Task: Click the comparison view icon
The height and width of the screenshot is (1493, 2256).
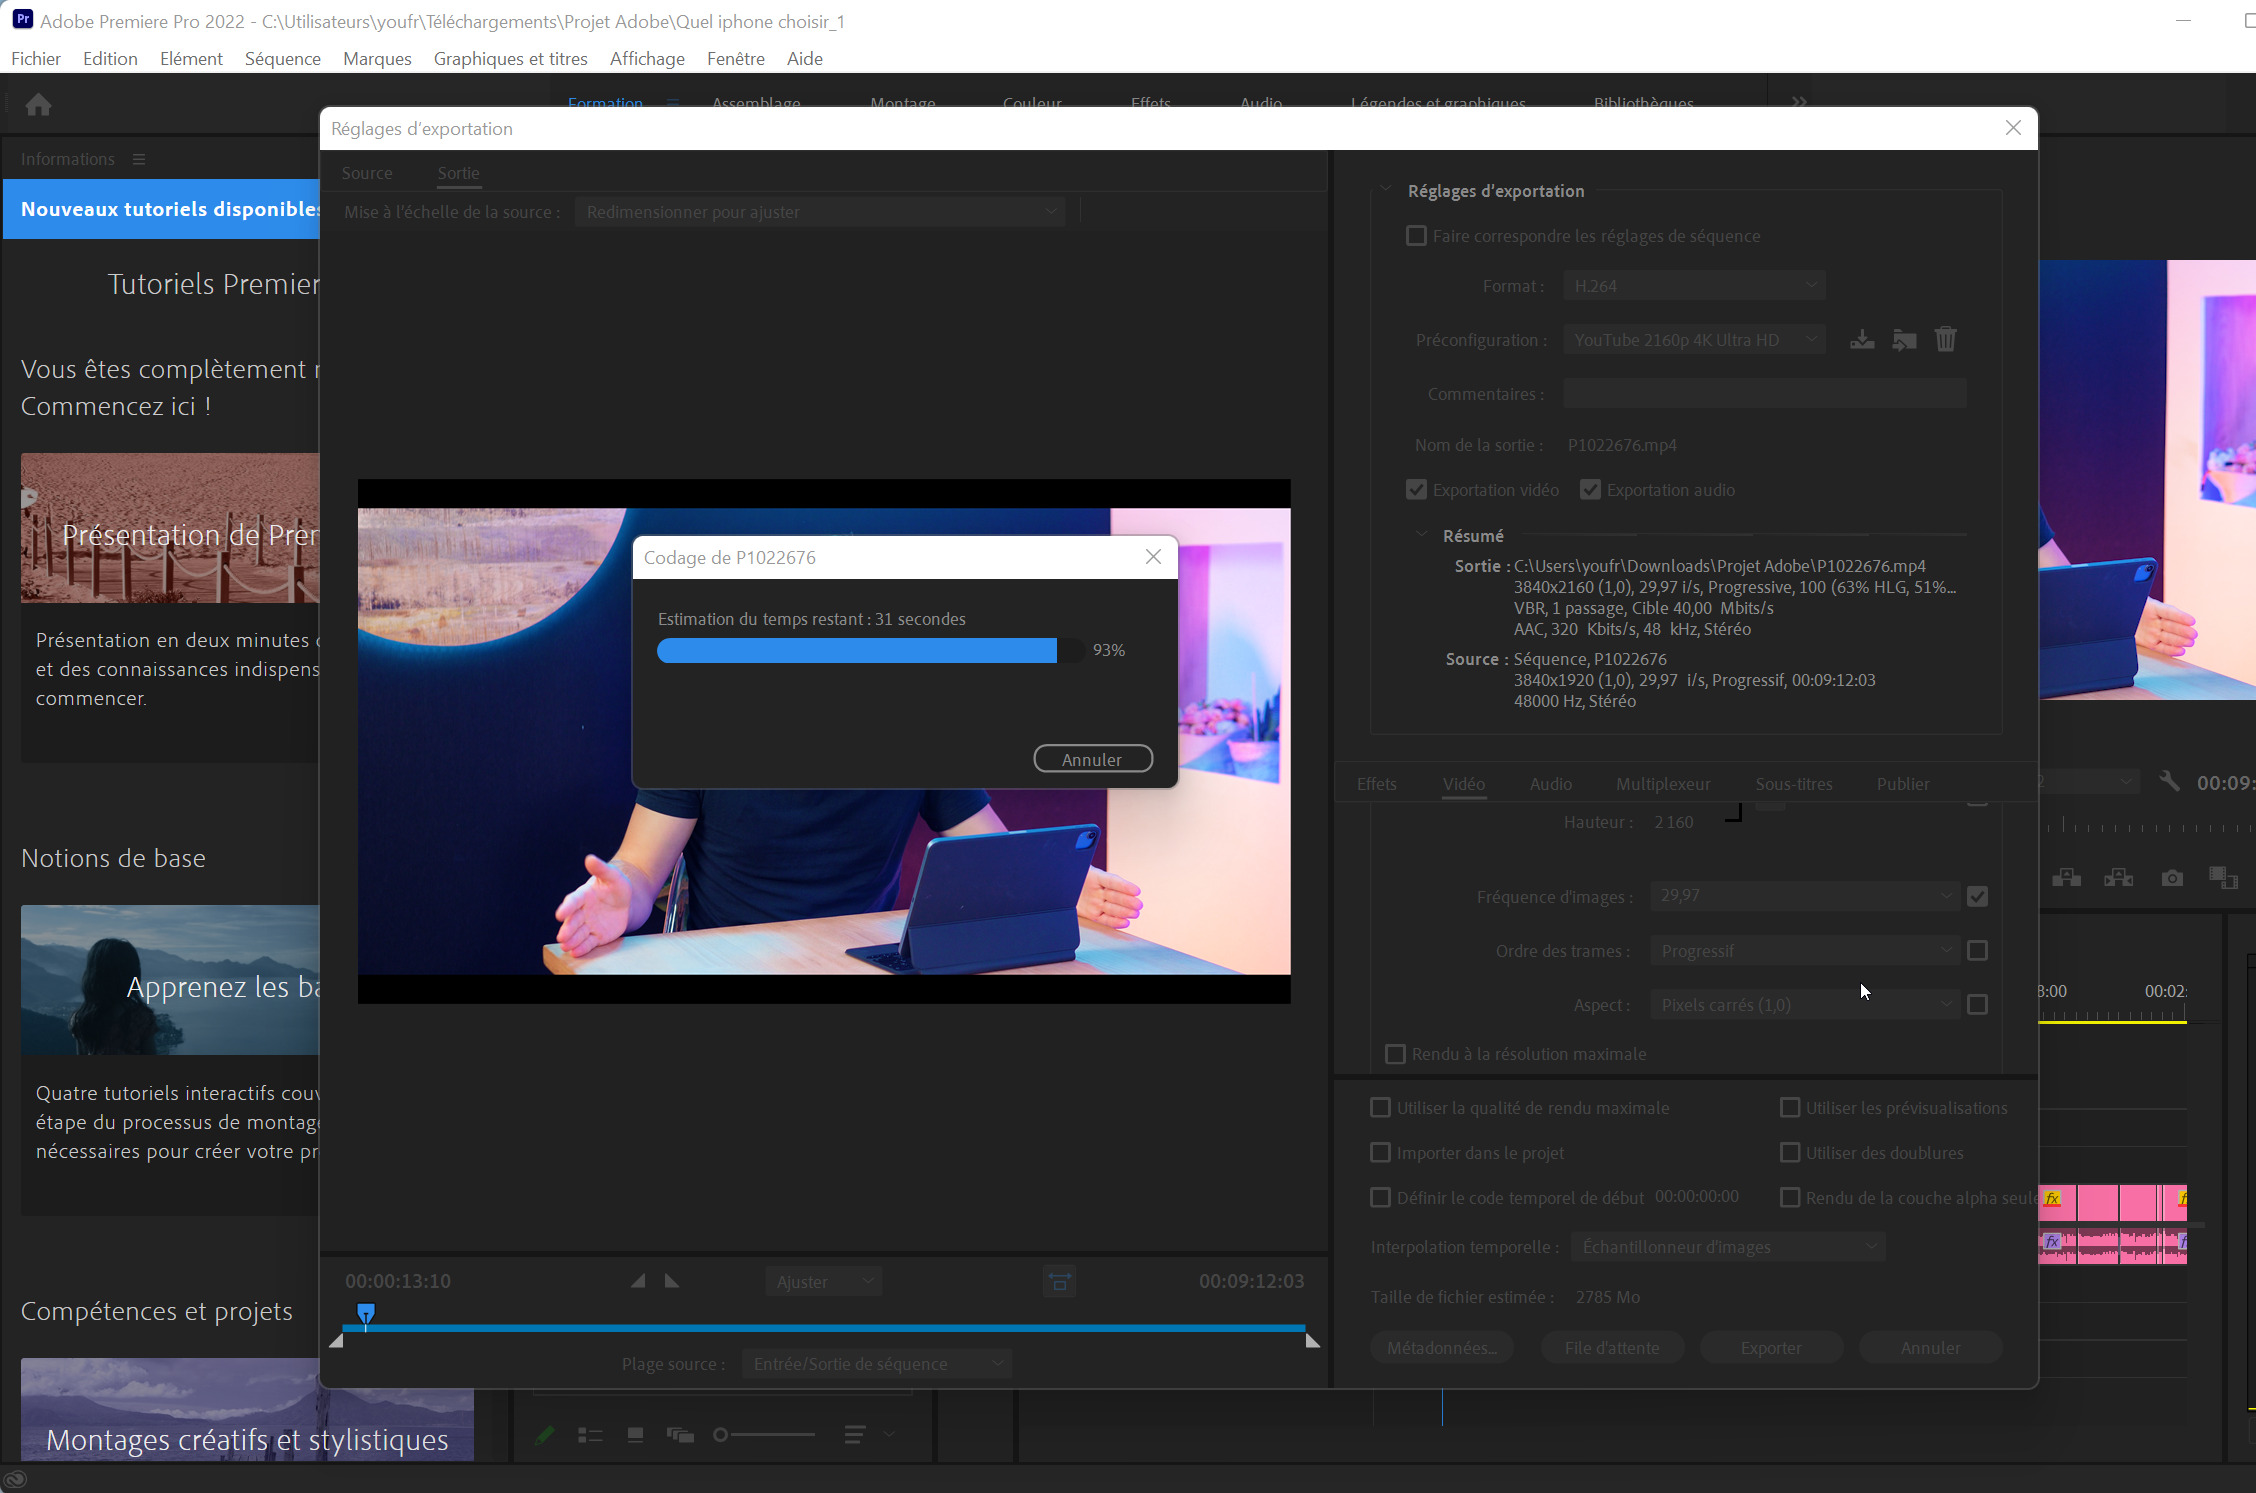Action: click(x=2223, y=878)
